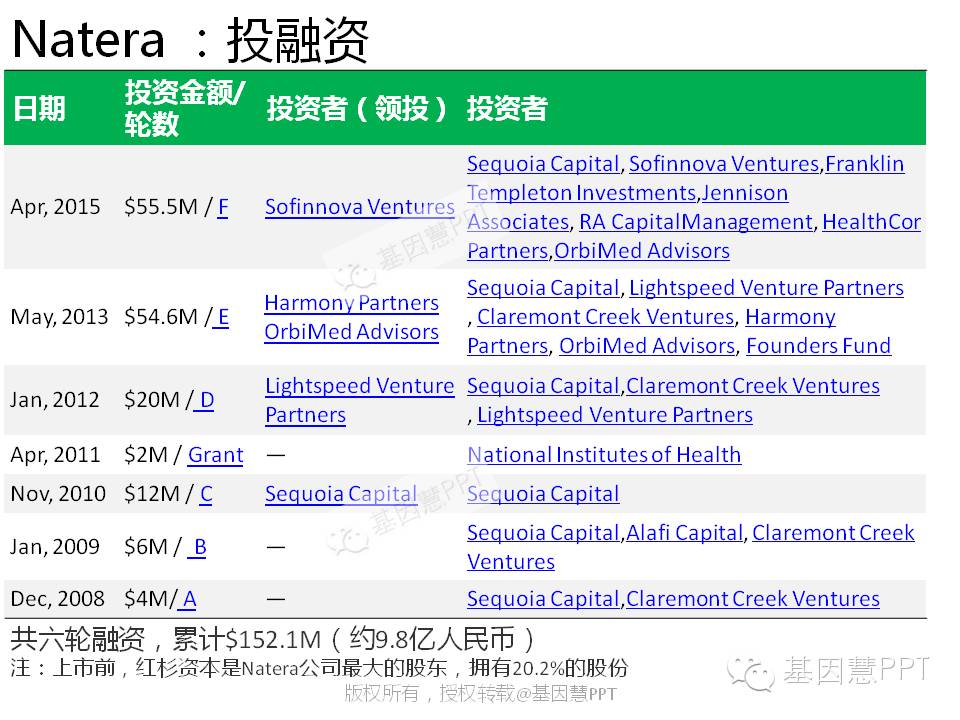Open the Series E round link

tap(222, 317)
